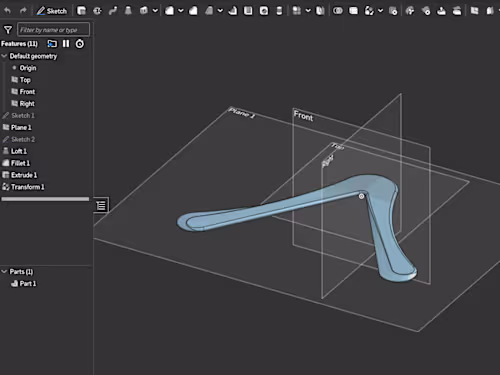Open the Draft tool dropdown arrow

point(220,11)
